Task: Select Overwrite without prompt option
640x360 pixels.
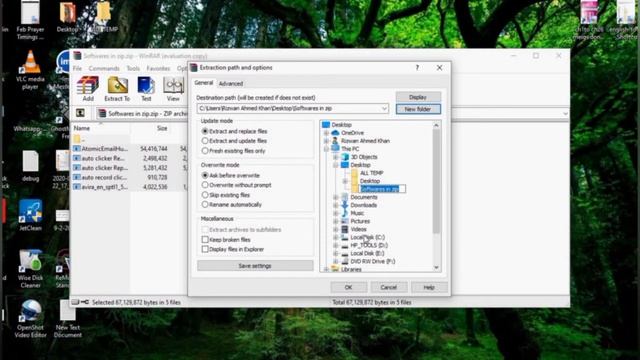Action: click(x=237, y=185)
